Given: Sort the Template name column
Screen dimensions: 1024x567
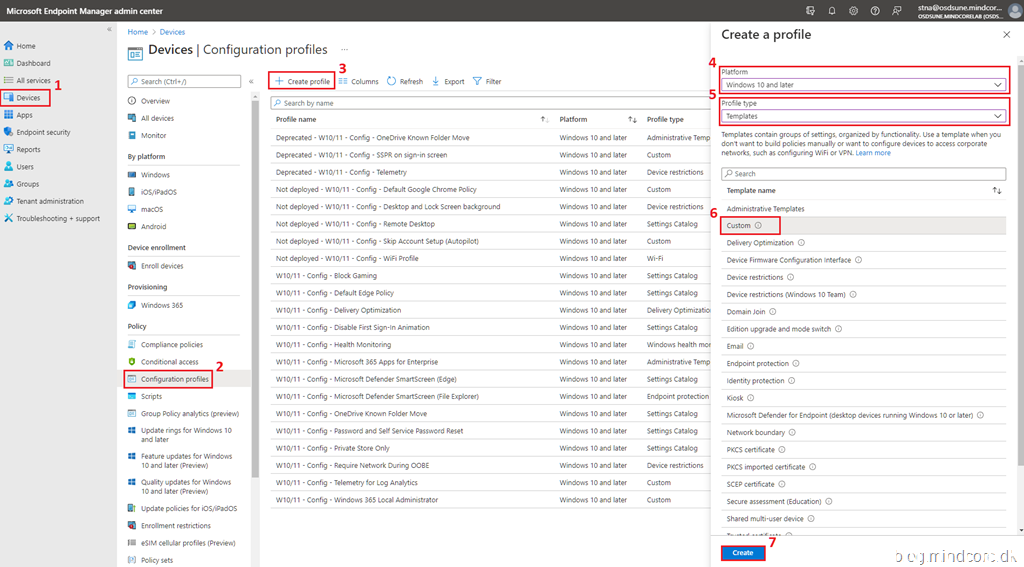Looking at the screenshot, I should (x=997, y=191).
